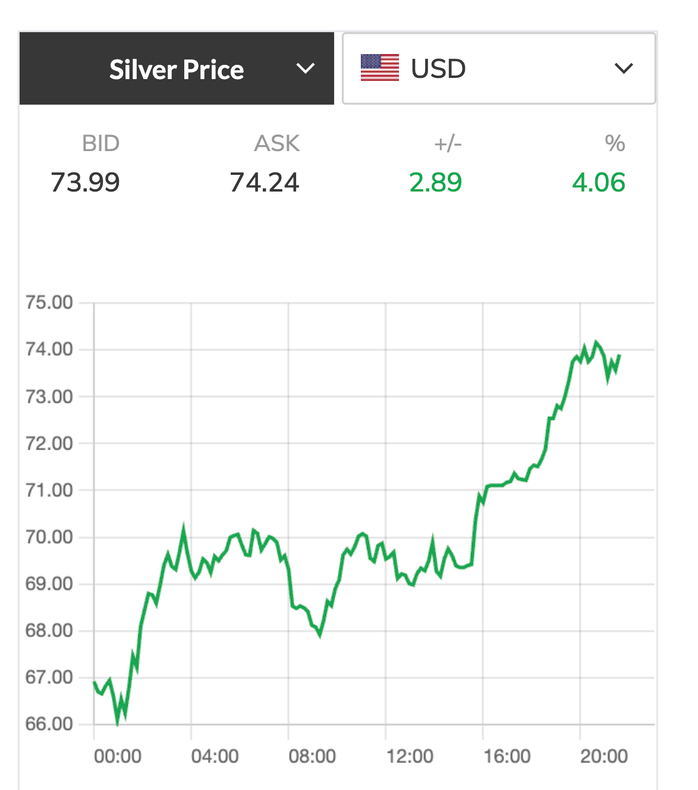
Task: Click the 66.00 price axis label
Action: coord(49,724)
